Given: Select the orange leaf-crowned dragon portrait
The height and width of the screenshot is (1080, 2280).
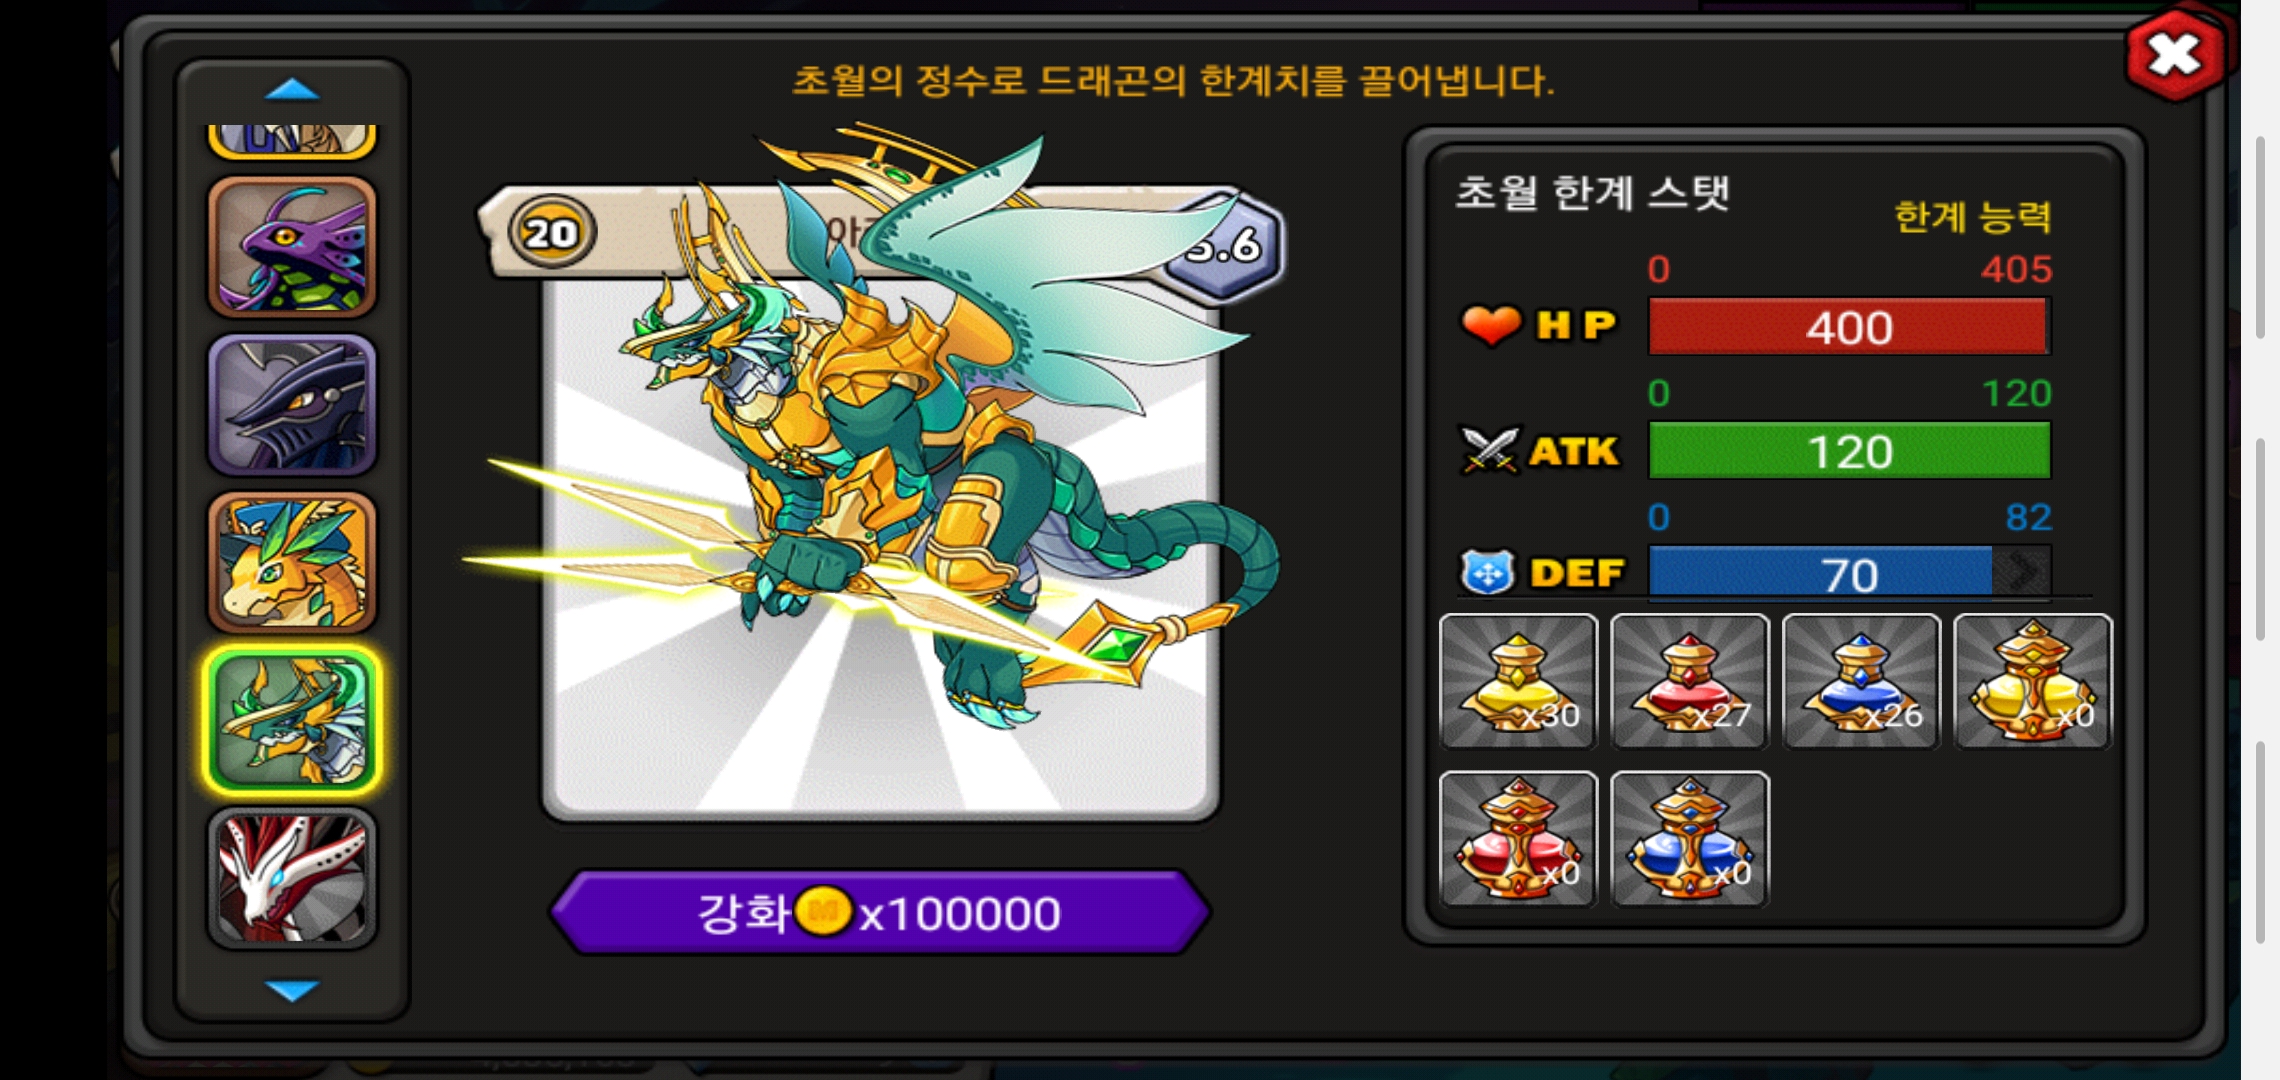Looking at the screenshot, I should 292,562.
